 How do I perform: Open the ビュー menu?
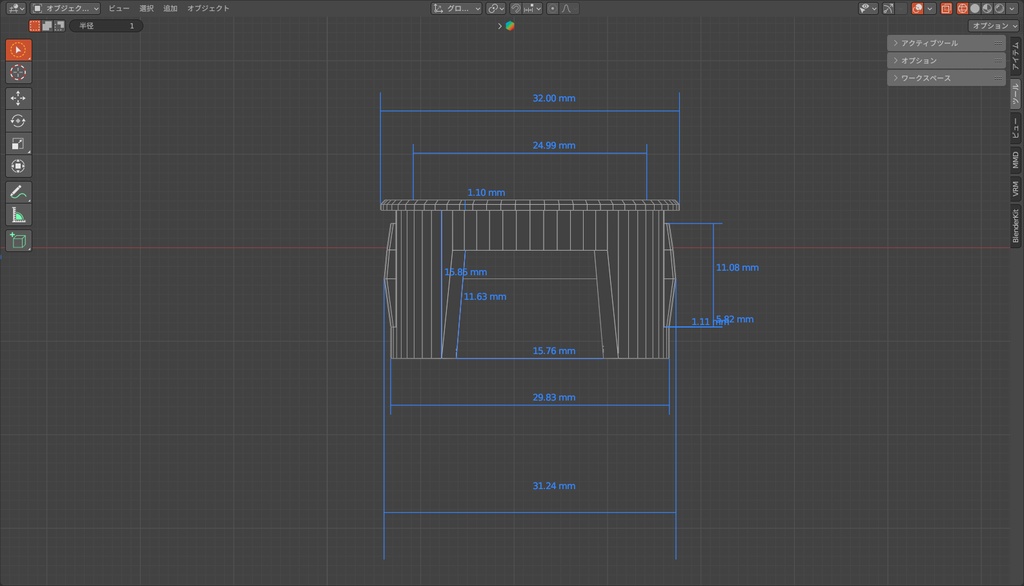tap(118, 8)
